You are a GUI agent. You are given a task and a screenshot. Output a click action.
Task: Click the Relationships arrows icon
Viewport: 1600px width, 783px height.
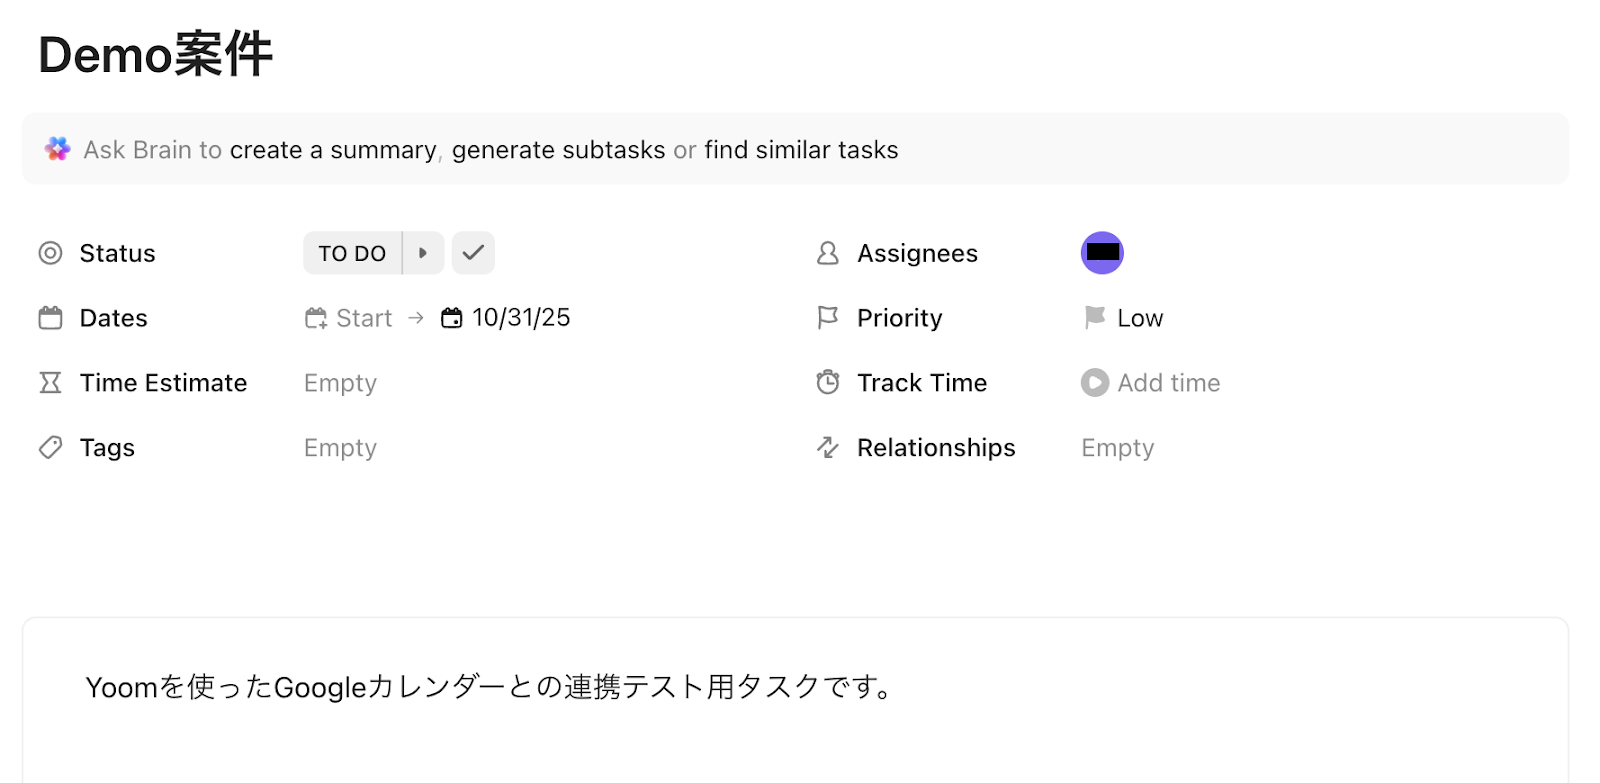click(x=828, y=448)
